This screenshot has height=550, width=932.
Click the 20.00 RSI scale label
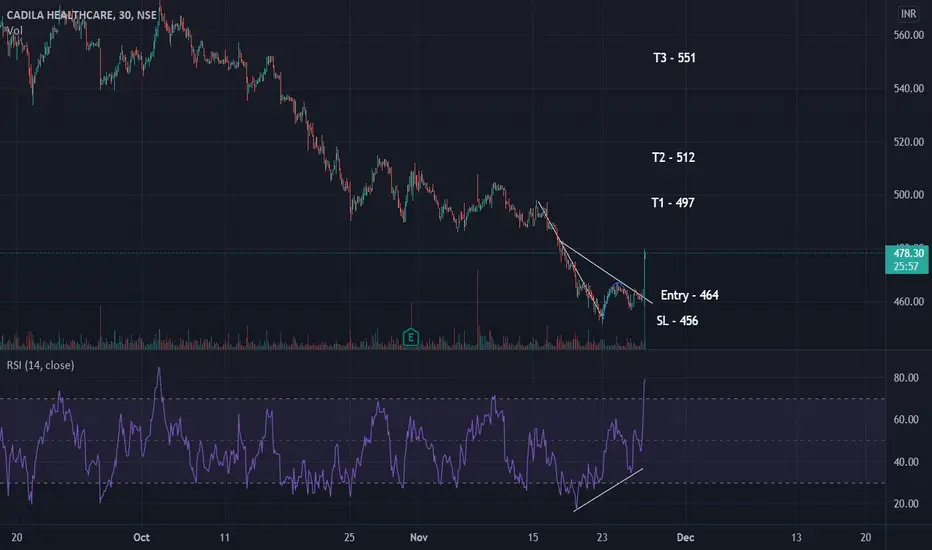click(x=906, y=504)
